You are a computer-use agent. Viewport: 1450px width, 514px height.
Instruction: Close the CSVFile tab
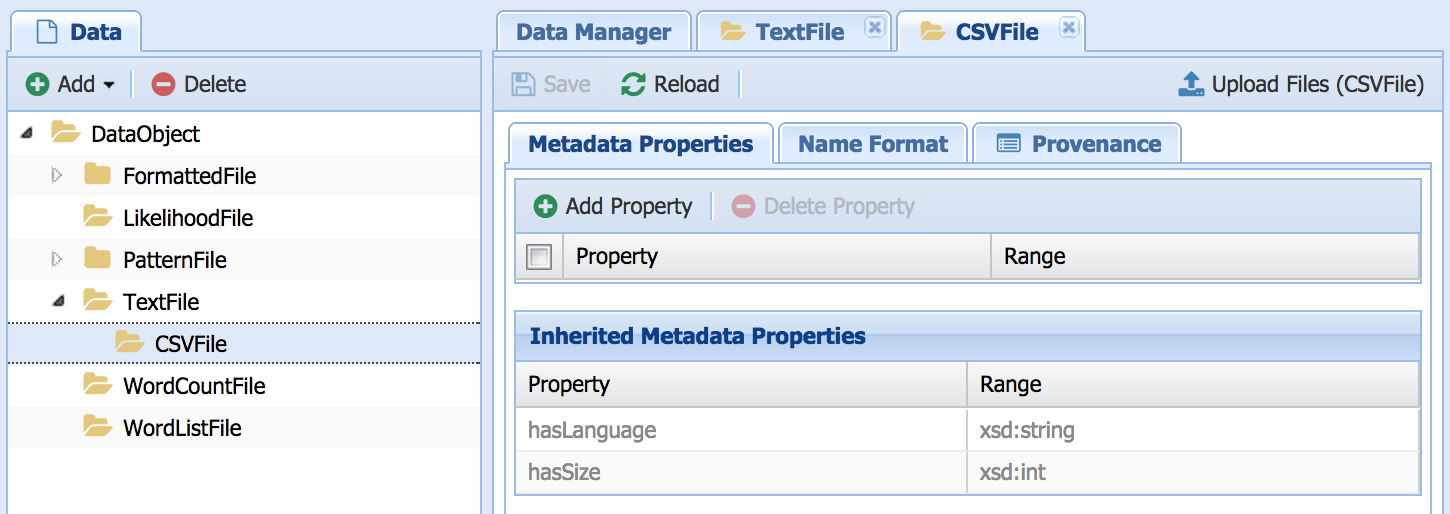[x=1068, y=28]
